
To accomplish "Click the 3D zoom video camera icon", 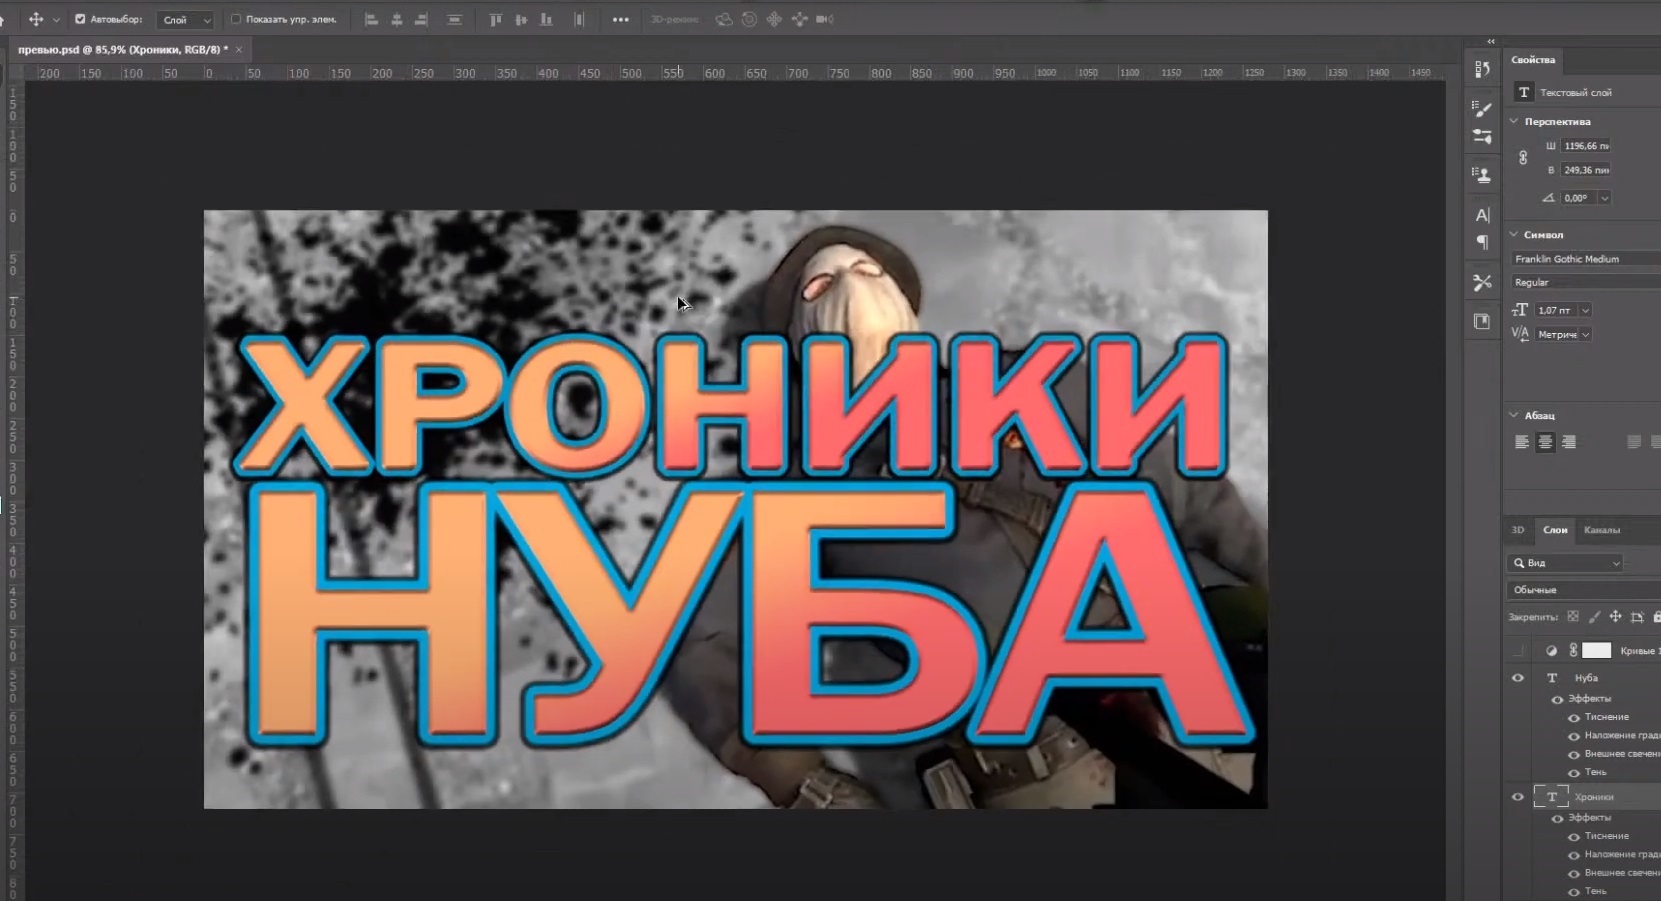I will tap(825, 19).
